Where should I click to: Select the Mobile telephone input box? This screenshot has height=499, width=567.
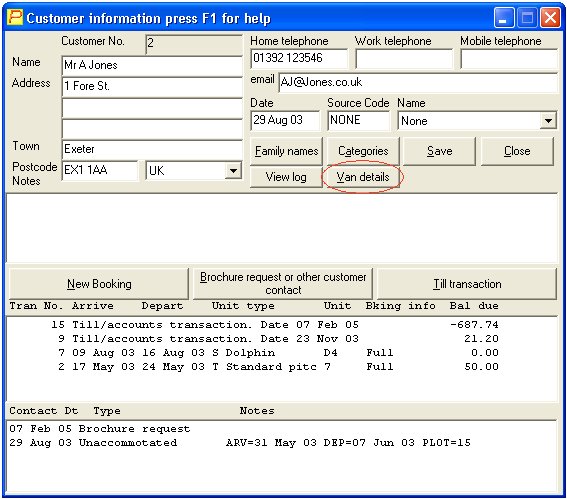(x=509, y=59)
